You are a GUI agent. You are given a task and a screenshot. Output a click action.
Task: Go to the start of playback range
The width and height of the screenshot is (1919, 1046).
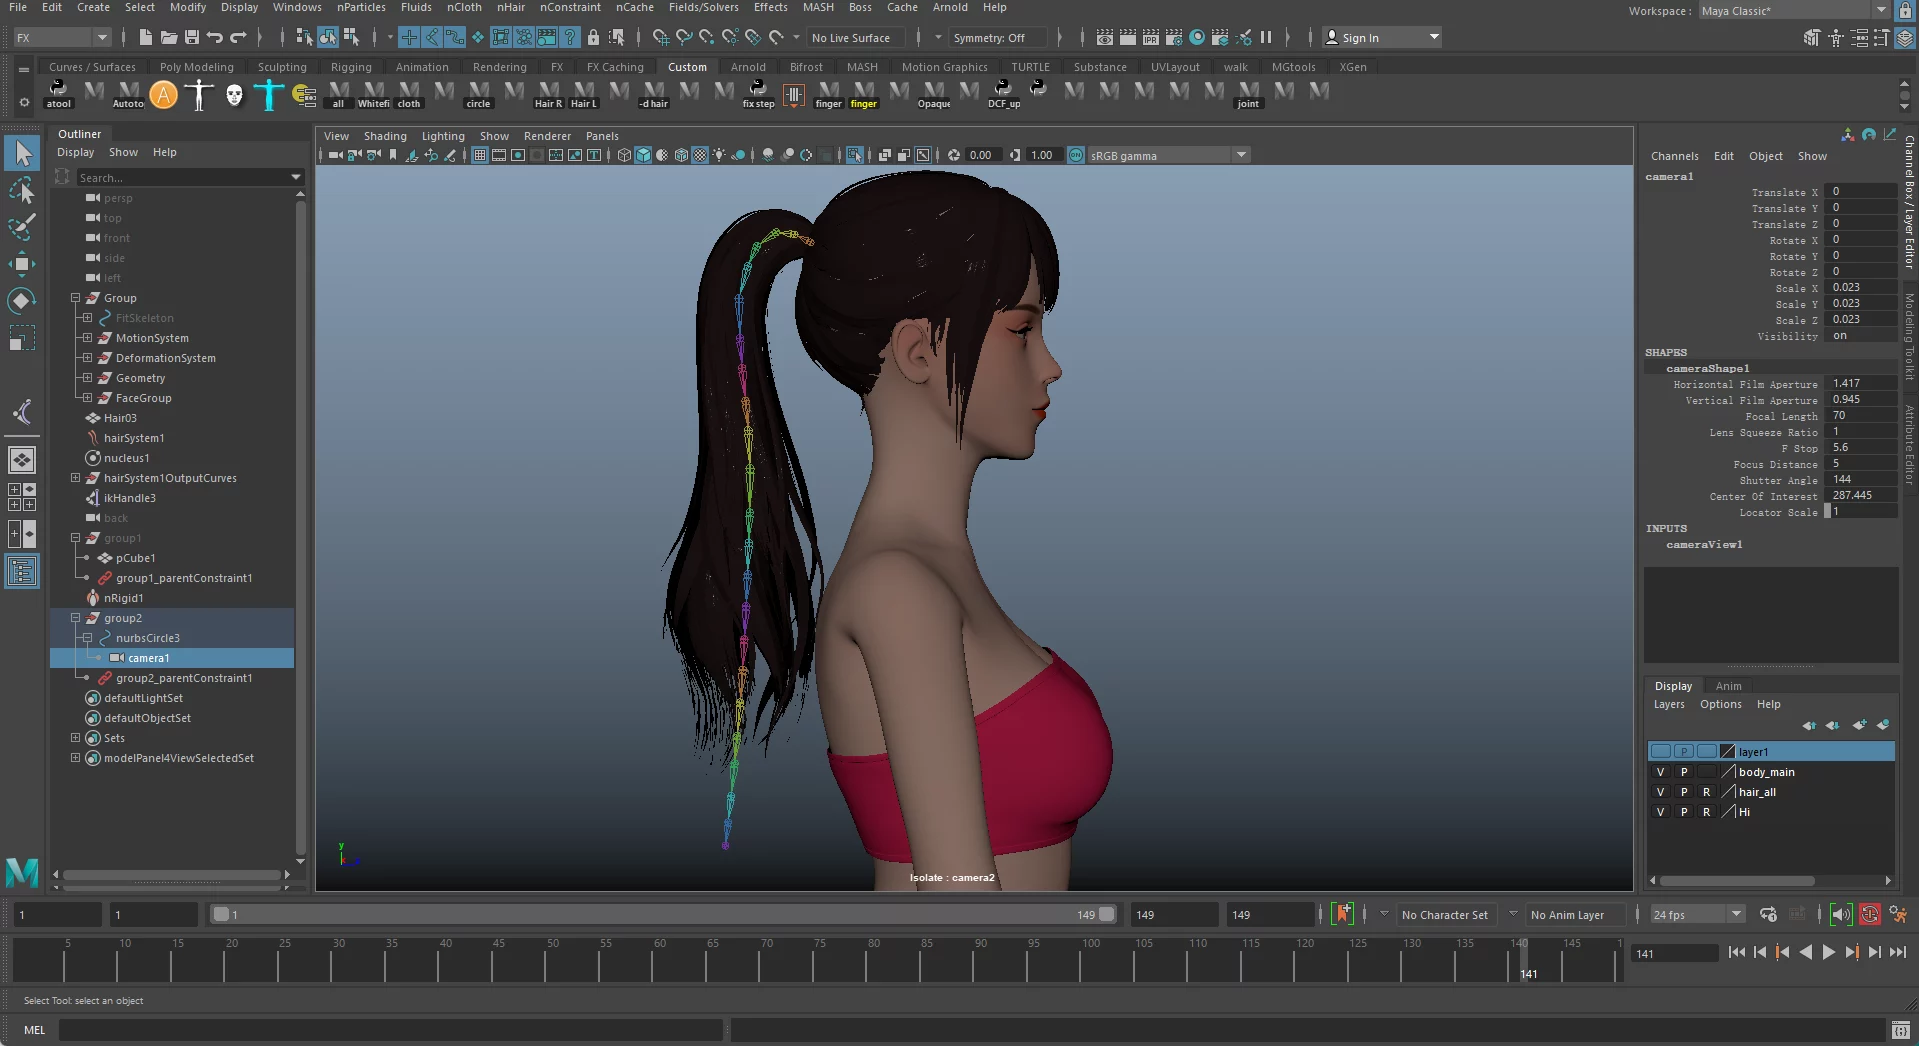click(1736, 952)
